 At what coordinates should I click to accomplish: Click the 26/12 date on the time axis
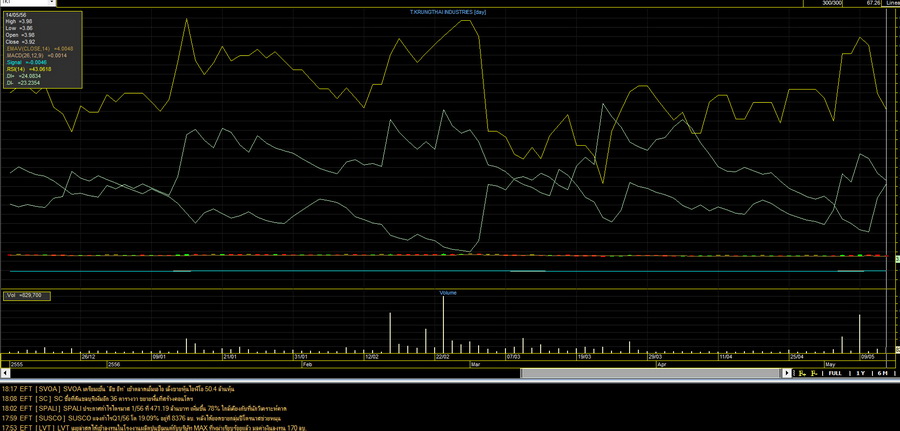[x=88, y=356]
